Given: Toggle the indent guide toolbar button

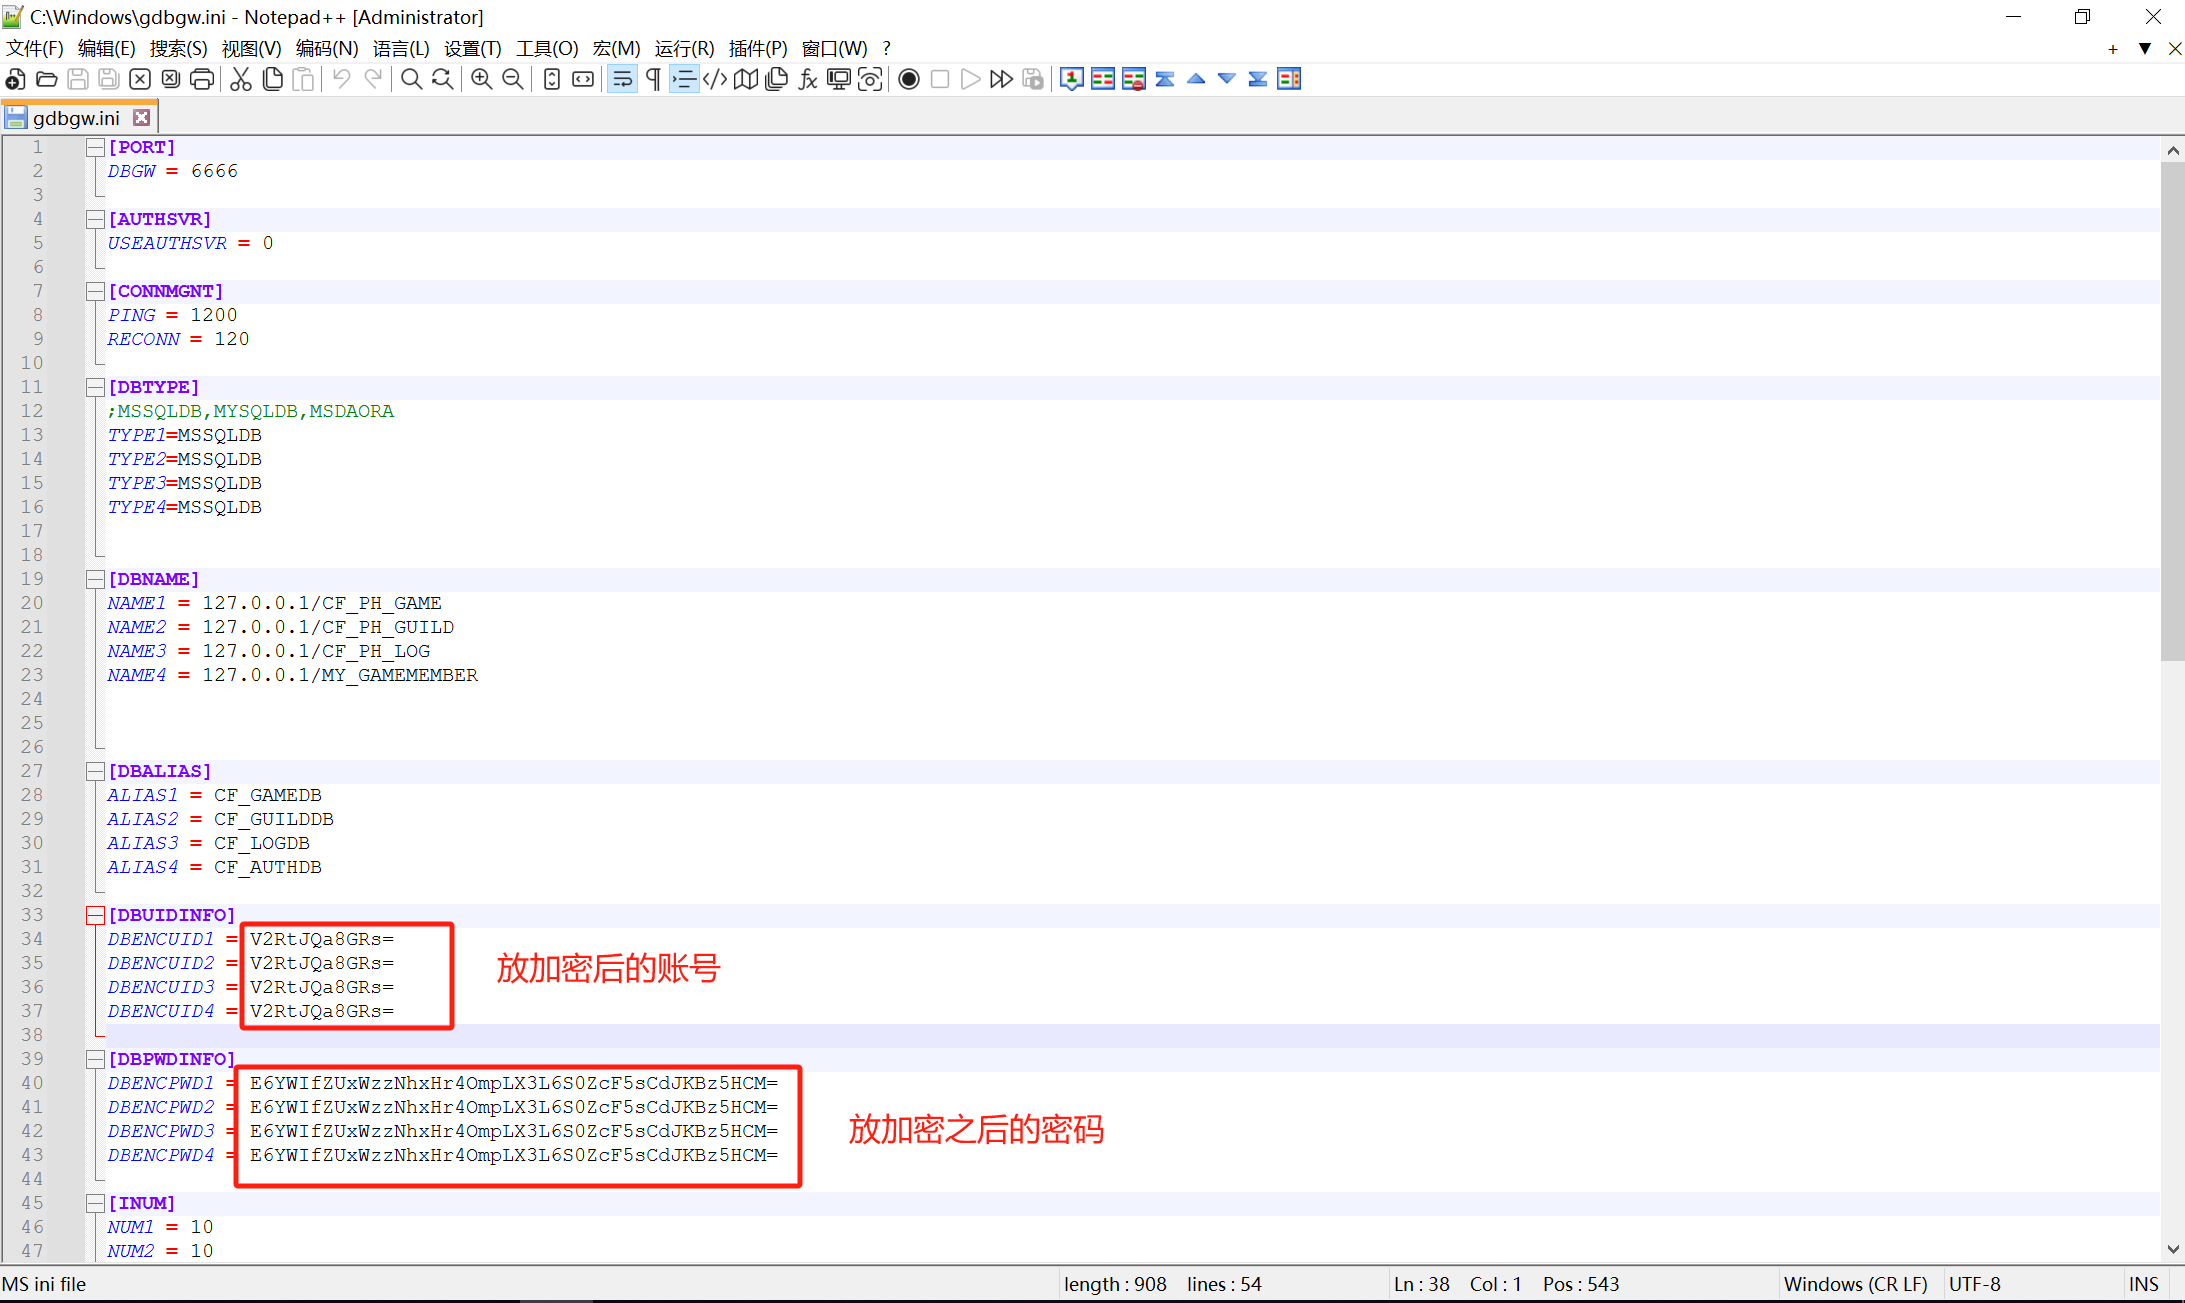Looking at the screenshot, I should pos(684,80).
